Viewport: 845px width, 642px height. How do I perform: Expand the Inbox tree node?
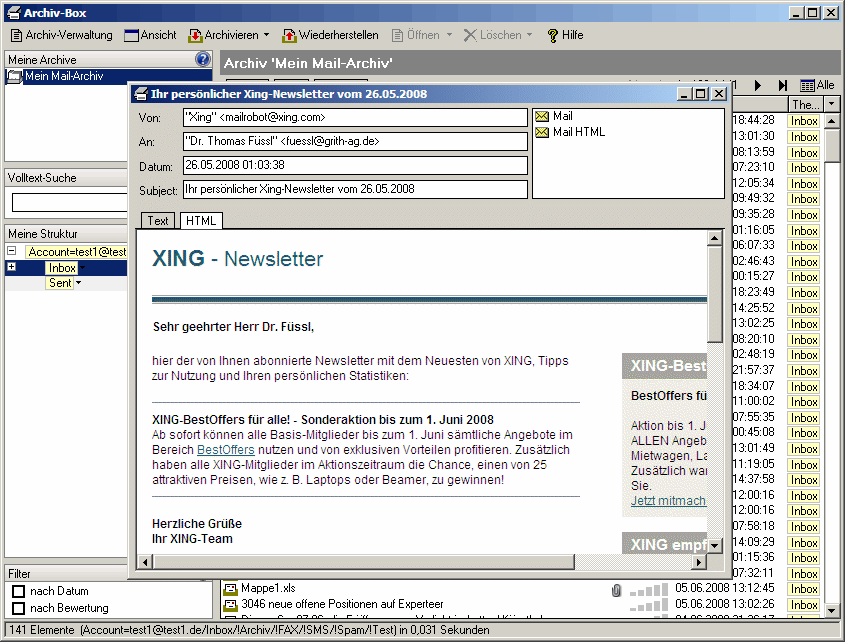11,268
